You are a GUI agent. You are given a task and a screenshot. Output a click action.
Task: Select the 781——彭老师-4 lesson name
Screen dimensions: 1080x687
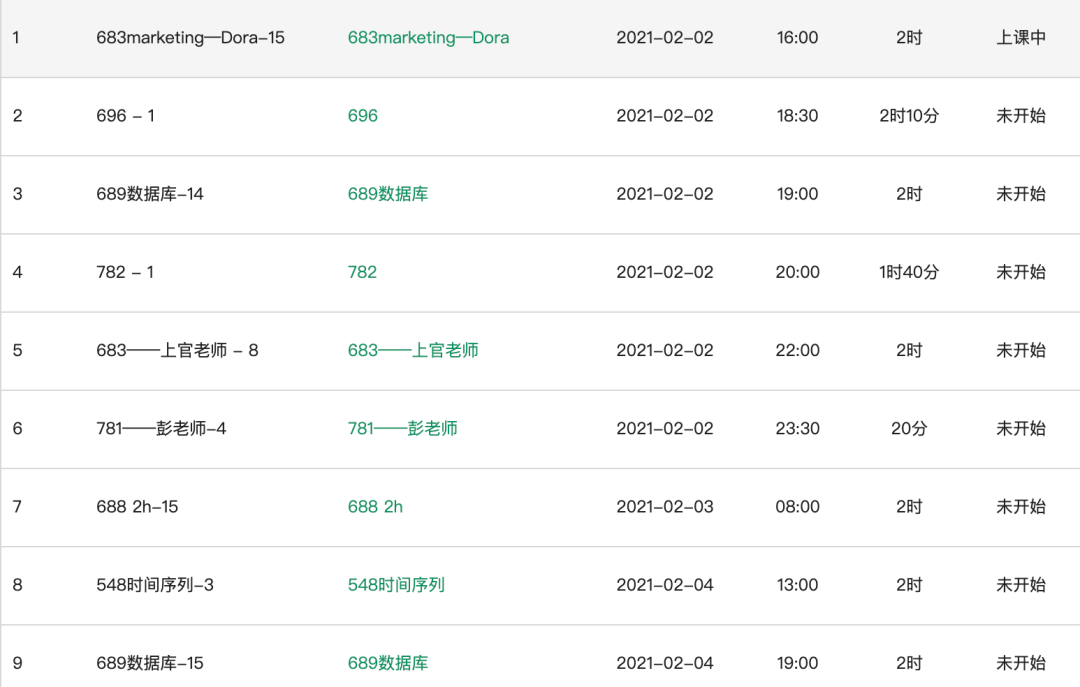point(161,428)
